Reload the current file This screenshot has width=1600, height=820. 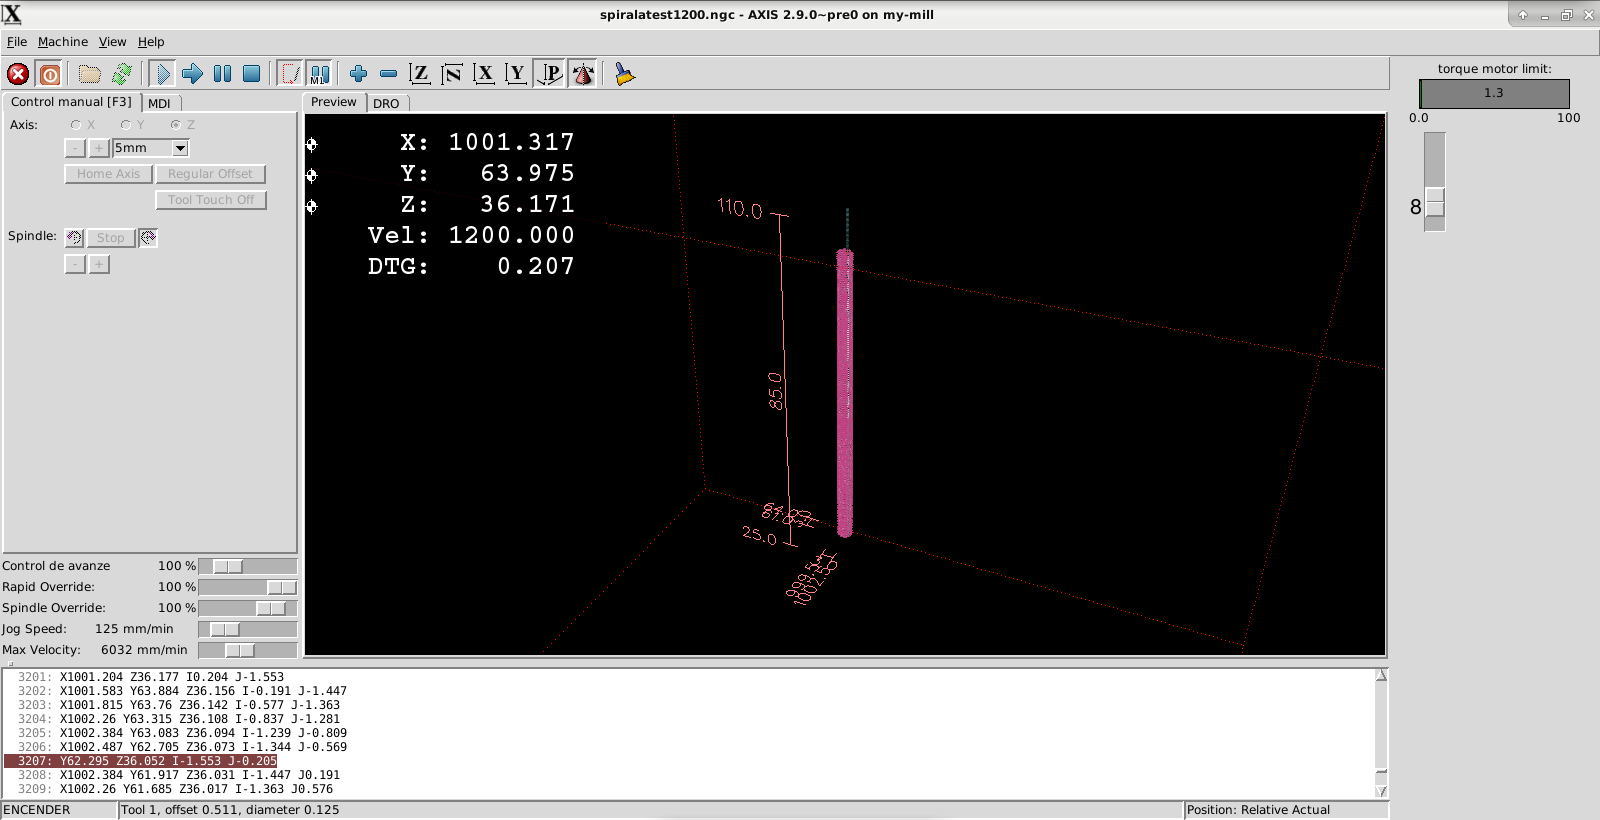pyautogui.click(x=122, y=74)
